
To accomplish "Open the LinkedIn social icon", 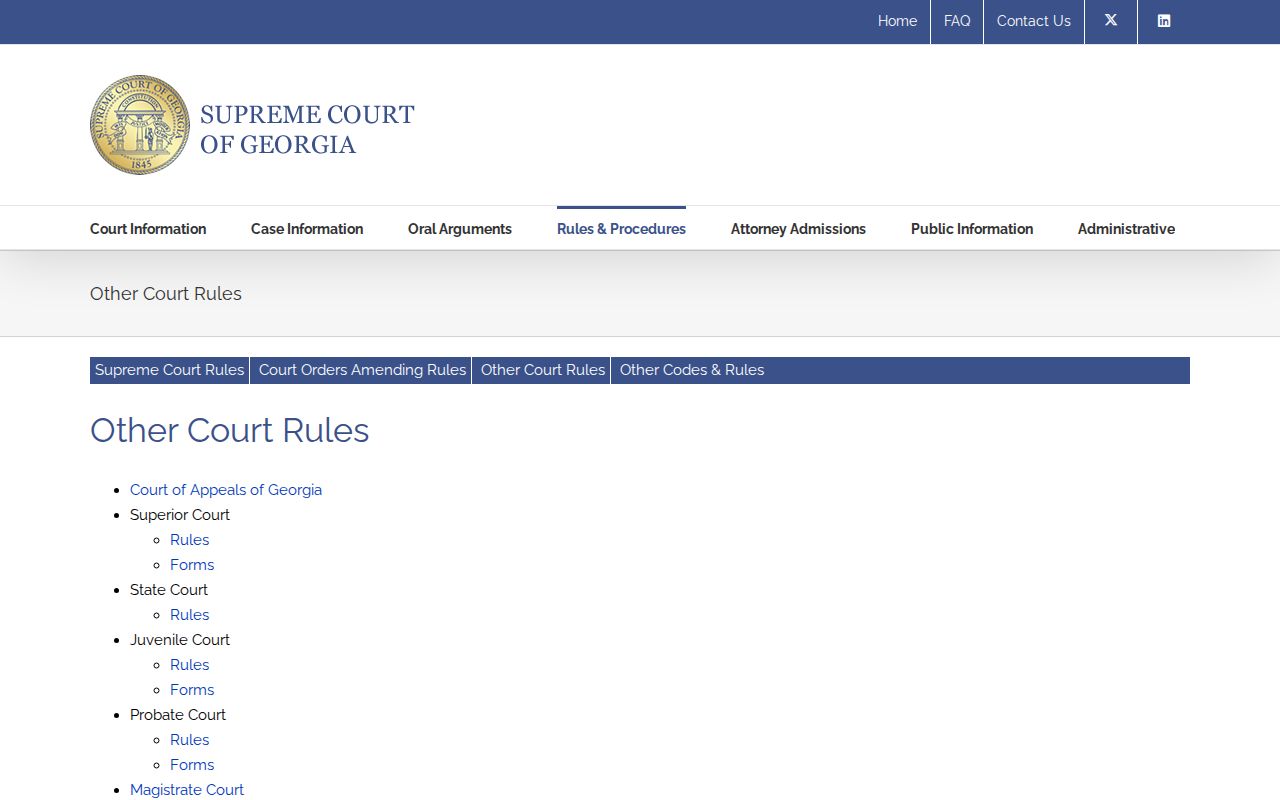I will click(1164, 21).
